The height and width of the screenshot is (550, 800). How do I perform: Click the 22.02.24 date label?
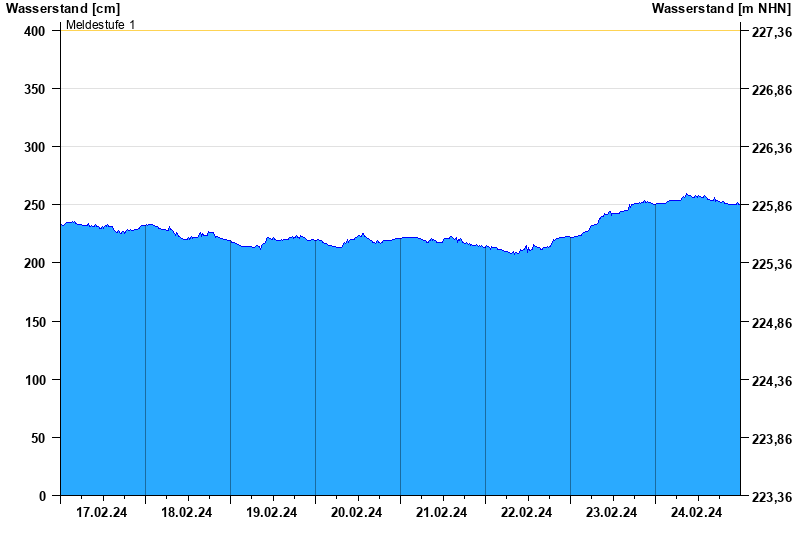(527, 513)
